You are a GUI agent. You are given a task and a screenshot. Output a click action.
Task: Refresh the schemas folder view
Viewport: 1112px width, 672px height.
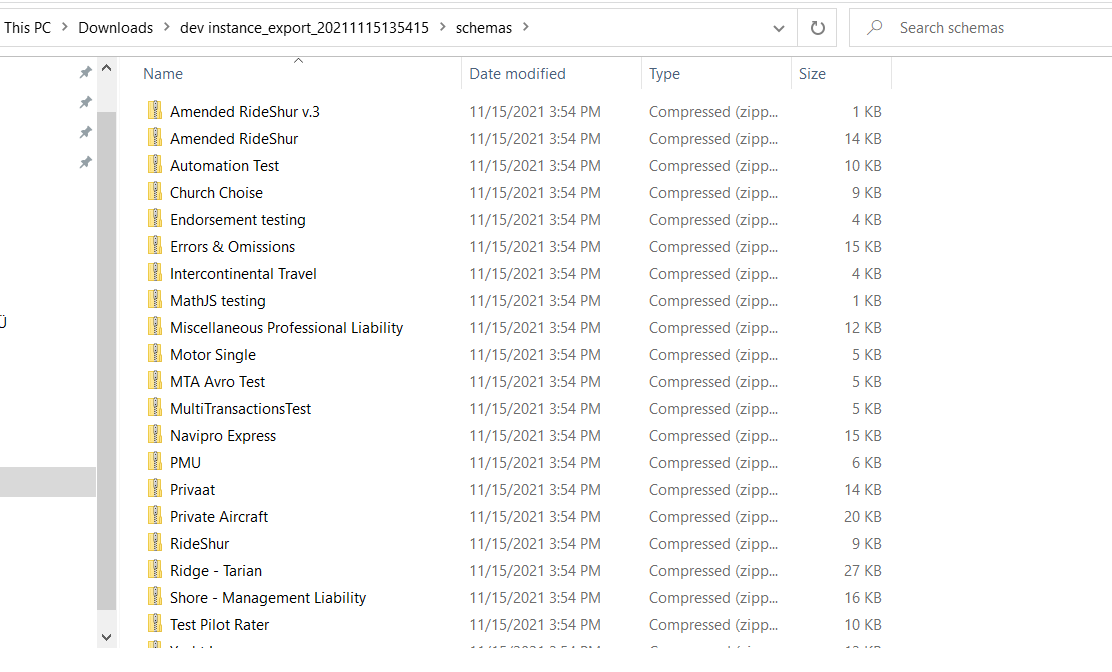(816, 27)
